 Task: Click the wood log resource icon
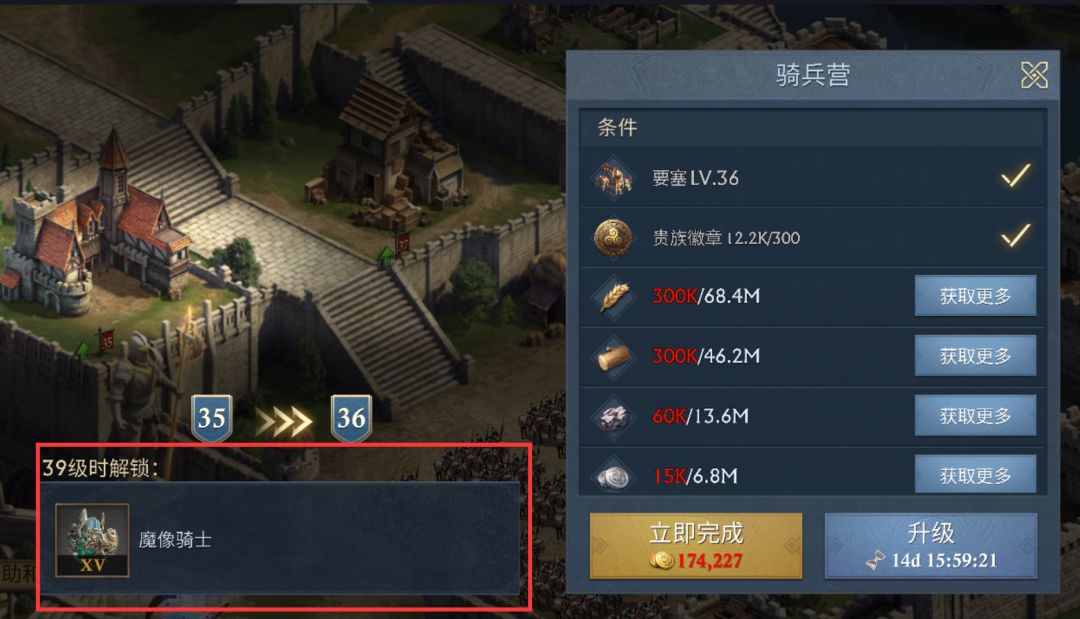click(x=613, y=357)
